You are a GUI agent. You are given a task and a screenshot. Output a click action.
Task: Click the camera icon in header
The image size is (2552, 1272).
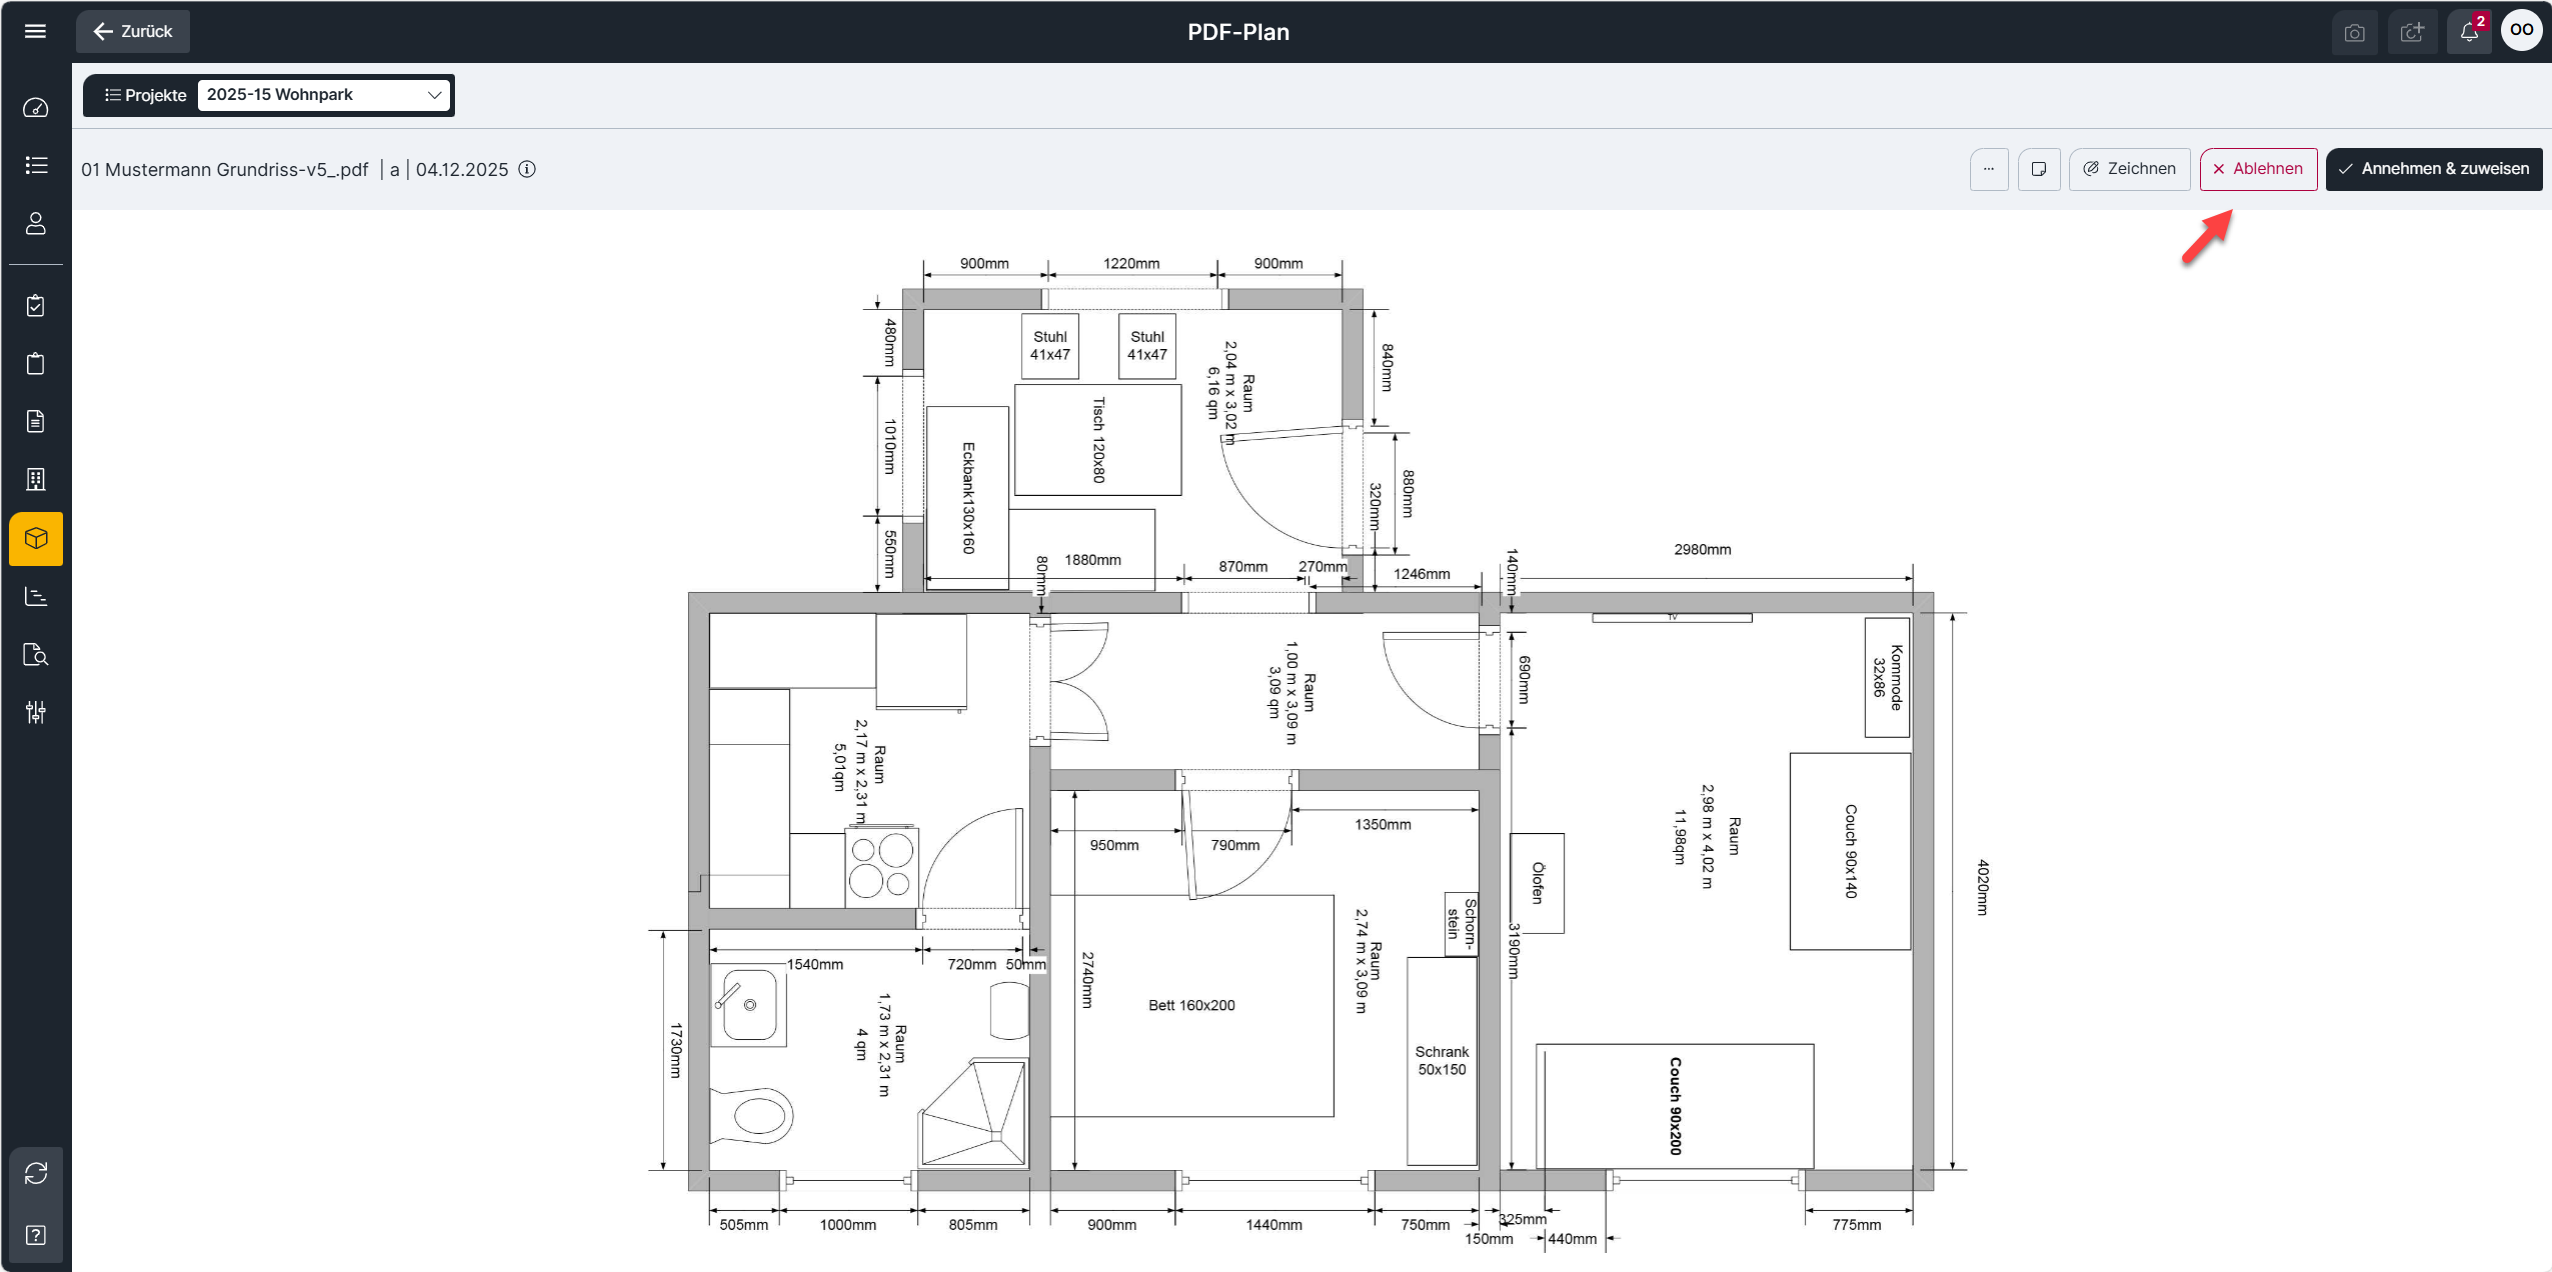point(2355,32)
